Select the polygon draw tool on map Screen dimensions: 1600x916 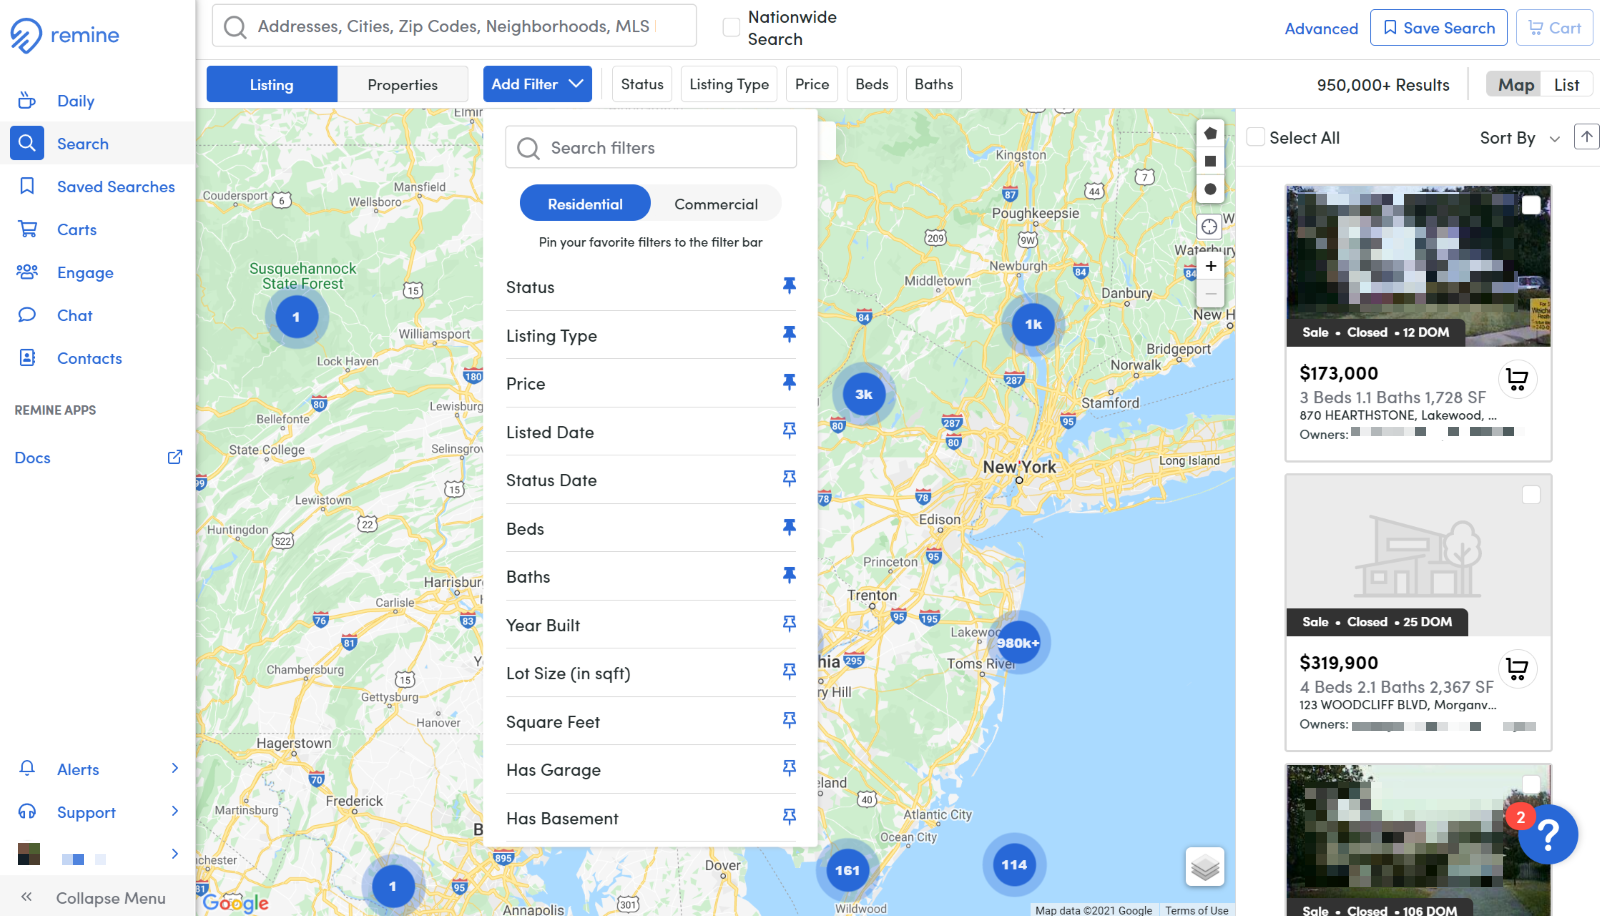click(x=1210, y=133)
